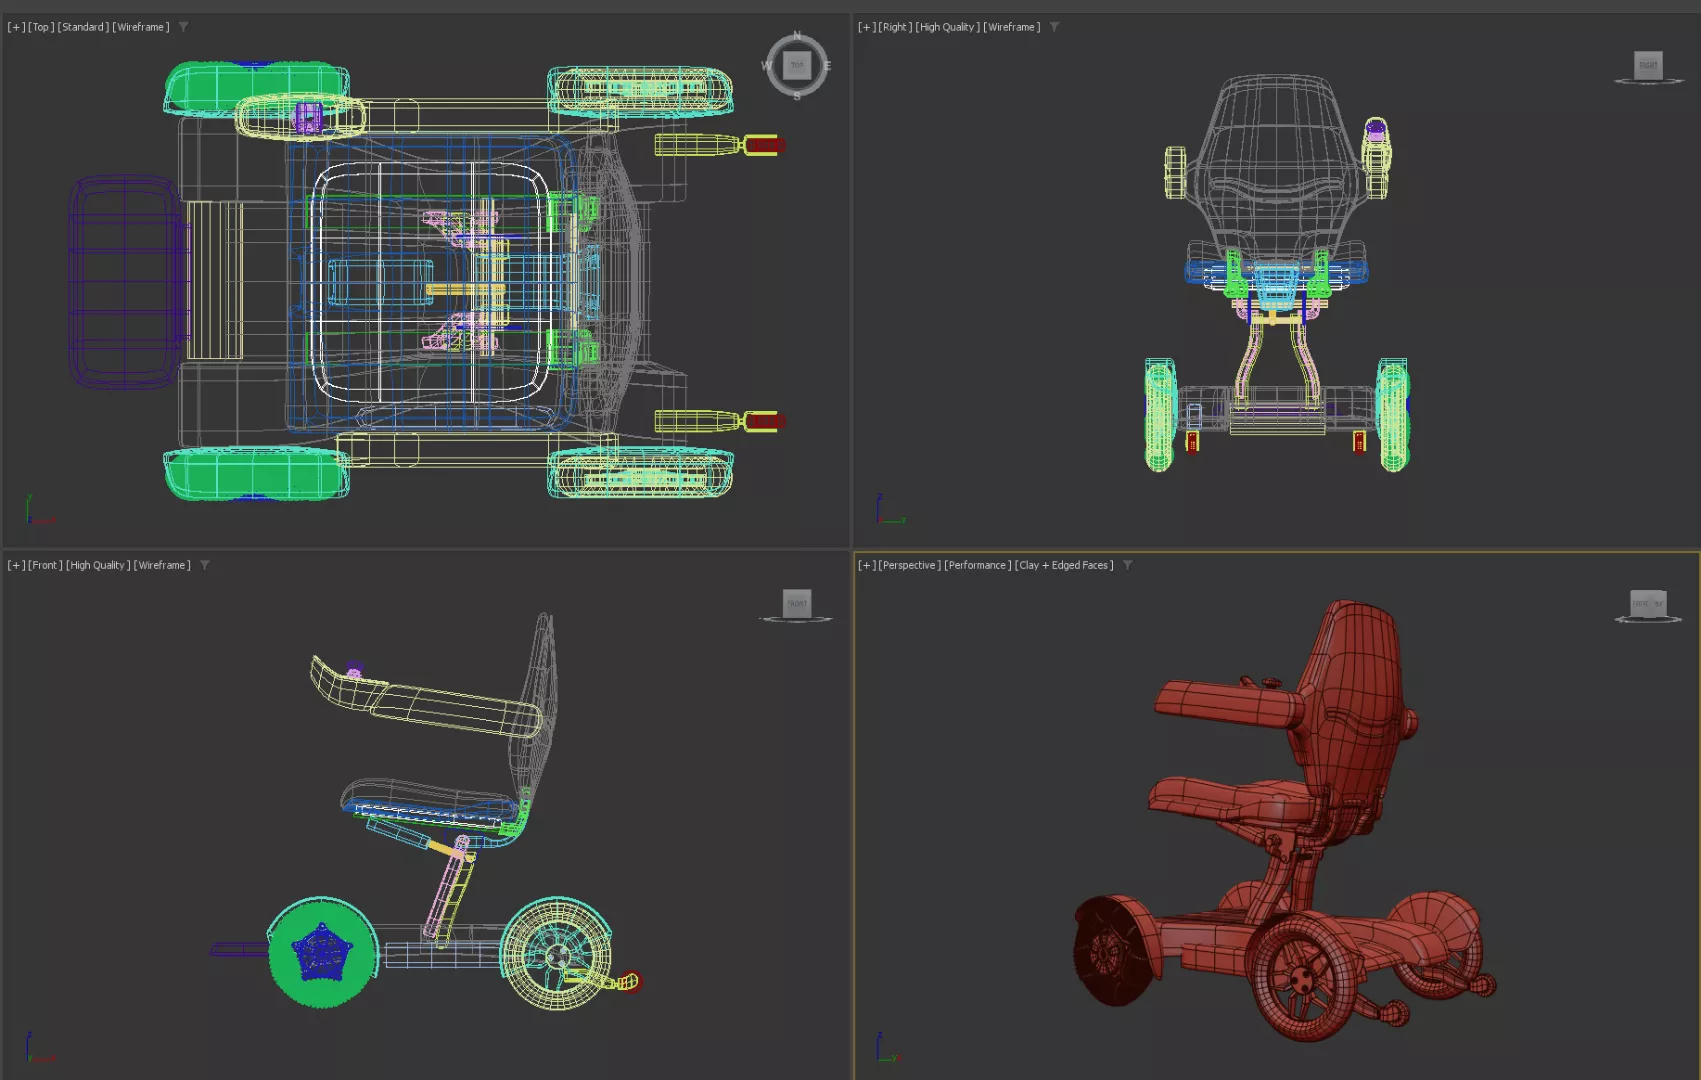Open the [Top] point-of-view label menu
The image size is (1701, 1080).
41,27
